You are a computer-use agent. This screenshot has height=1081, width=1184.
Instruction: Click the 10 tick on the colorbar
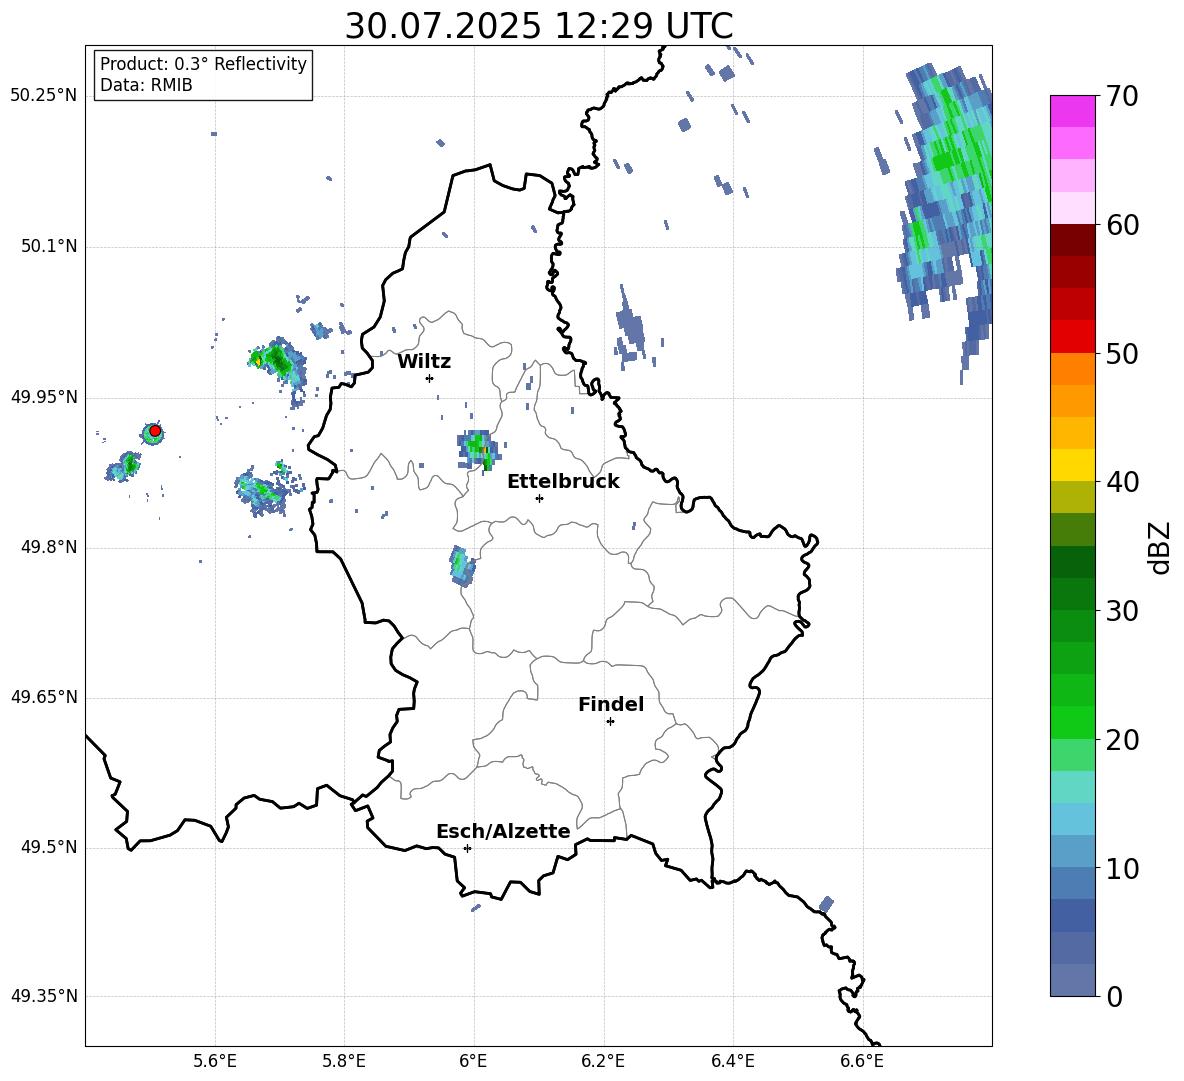(1122, 868)
